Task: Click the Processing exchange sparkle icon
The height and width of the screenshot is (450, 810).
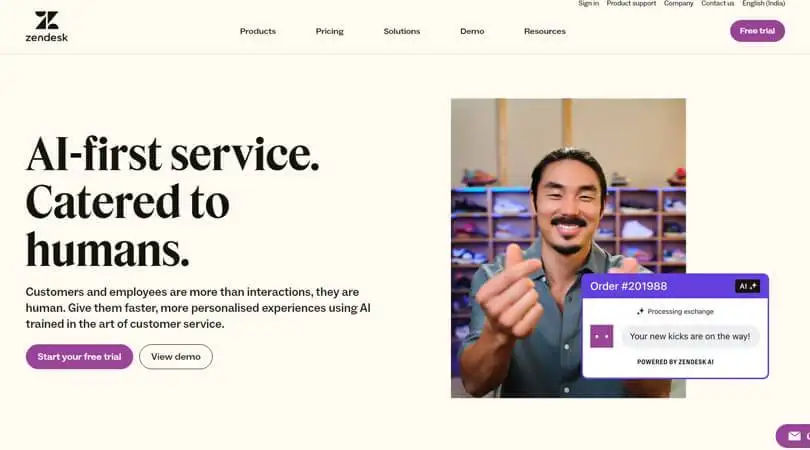Action: pyautogui.click(x=640, y=312)
